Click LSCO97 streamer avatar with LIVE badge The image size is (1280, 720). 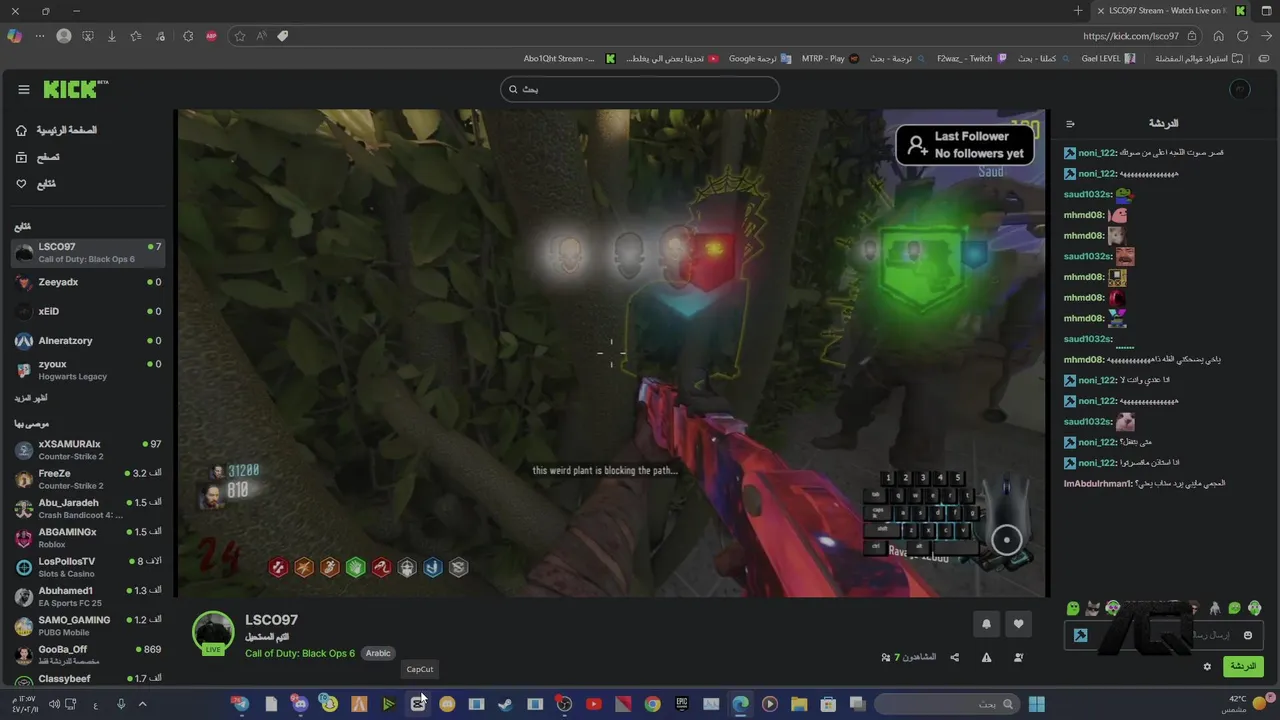[x=213, y=634]
